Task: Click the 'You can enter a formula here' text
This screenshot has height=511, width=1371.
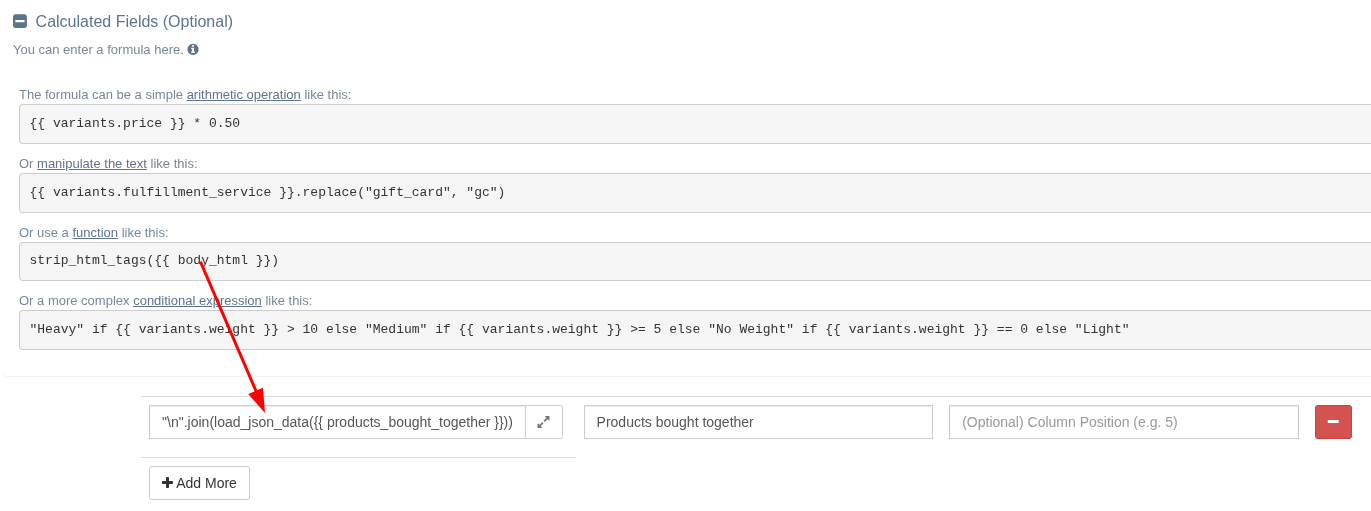Action: click(x=98, y=50)
